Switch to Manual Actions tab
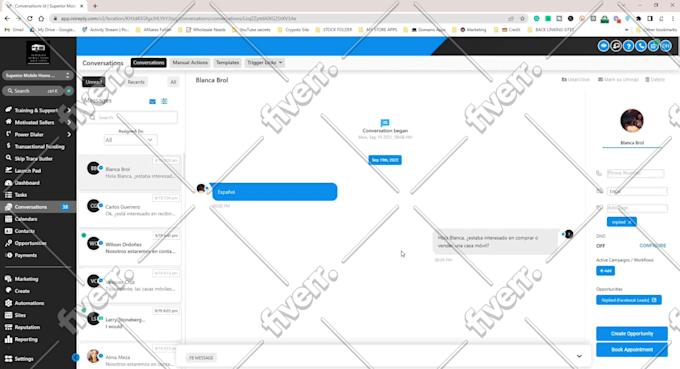680x369 pixels. tap(190, 63)
